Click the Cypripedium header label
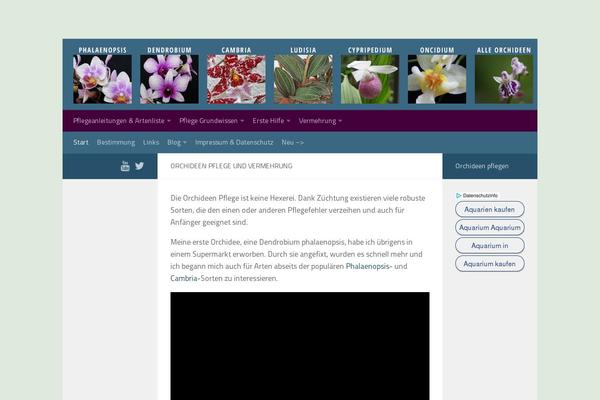Image resolution: width=600 pixels, height=400 pixels. (x=370, y=50)
